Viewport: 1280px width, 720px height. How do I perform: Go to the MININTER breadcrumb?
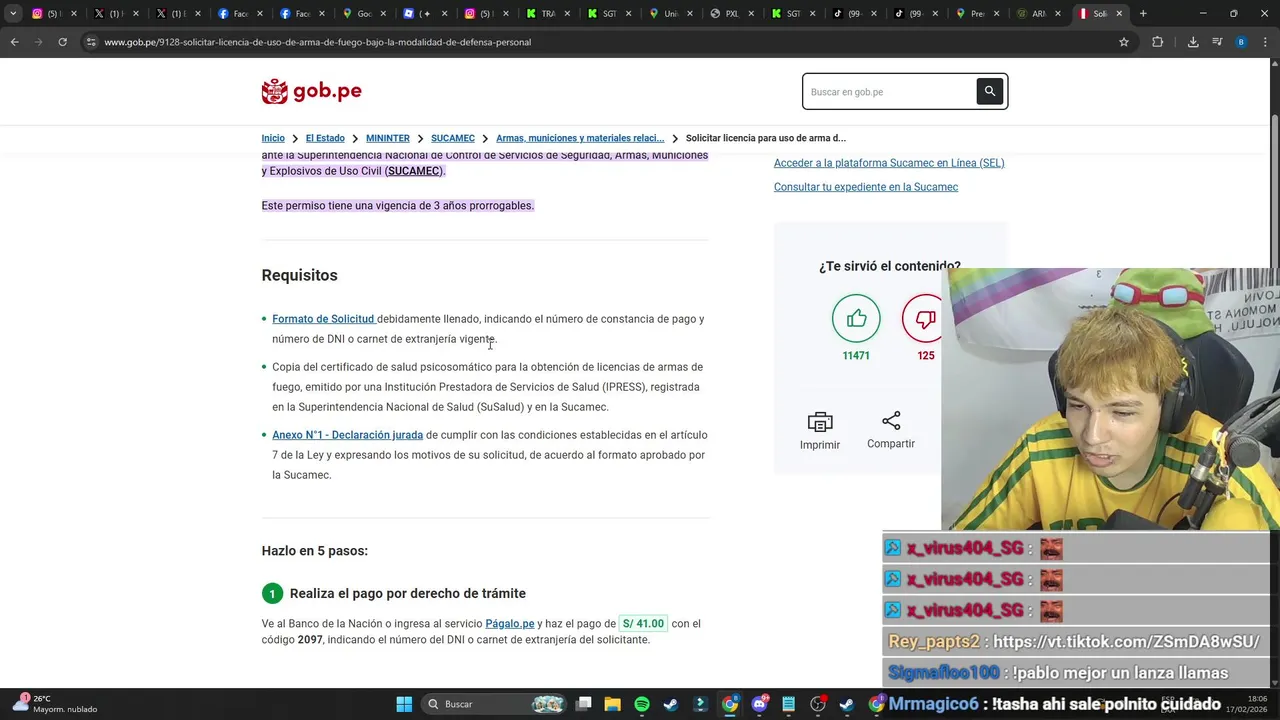click(388, 138)
